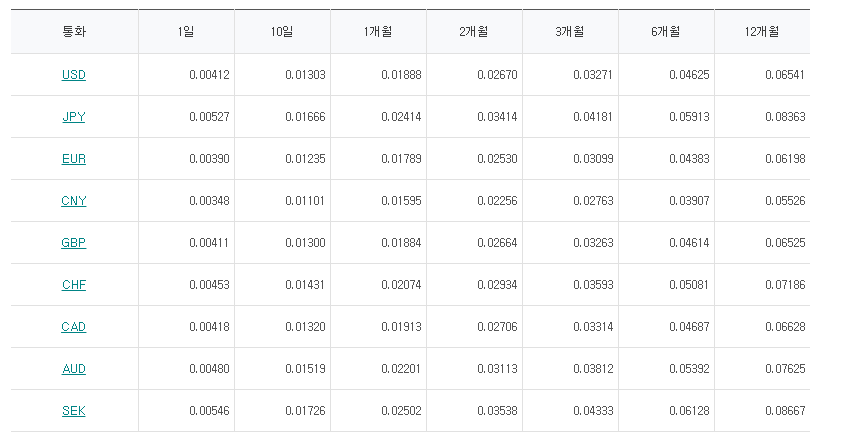843x432 pixels.
Task: Select EUR 2개월 value 0.02530
Action: (497, 159)
